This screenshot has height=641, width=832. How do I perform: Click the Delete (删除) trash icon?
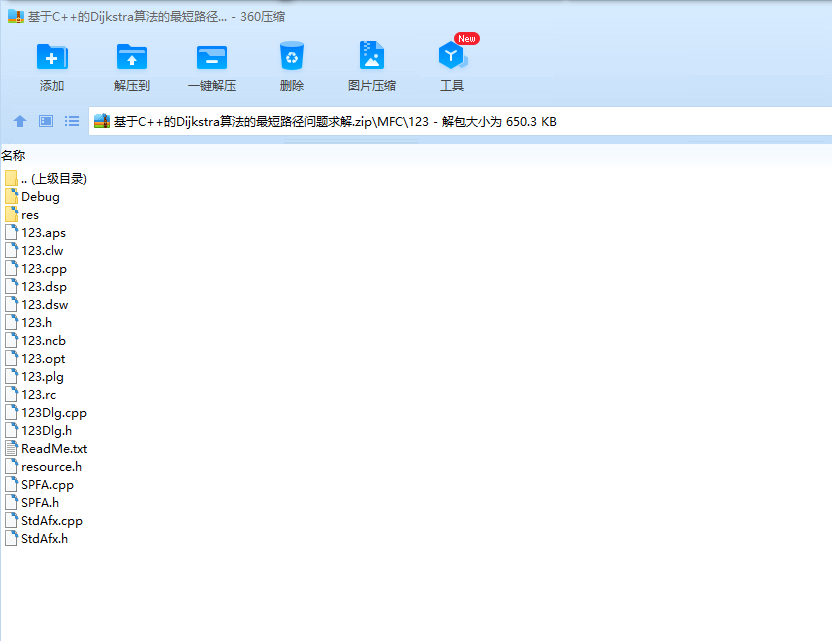292,56
